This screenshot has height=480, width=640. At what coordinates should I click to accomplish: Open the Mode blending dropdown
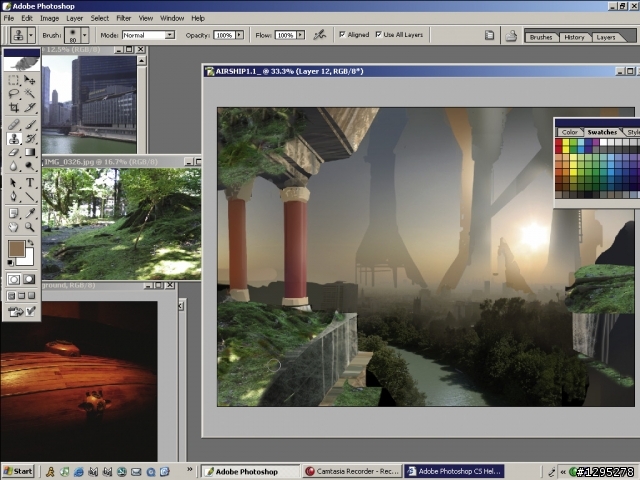tap(170, 35)
